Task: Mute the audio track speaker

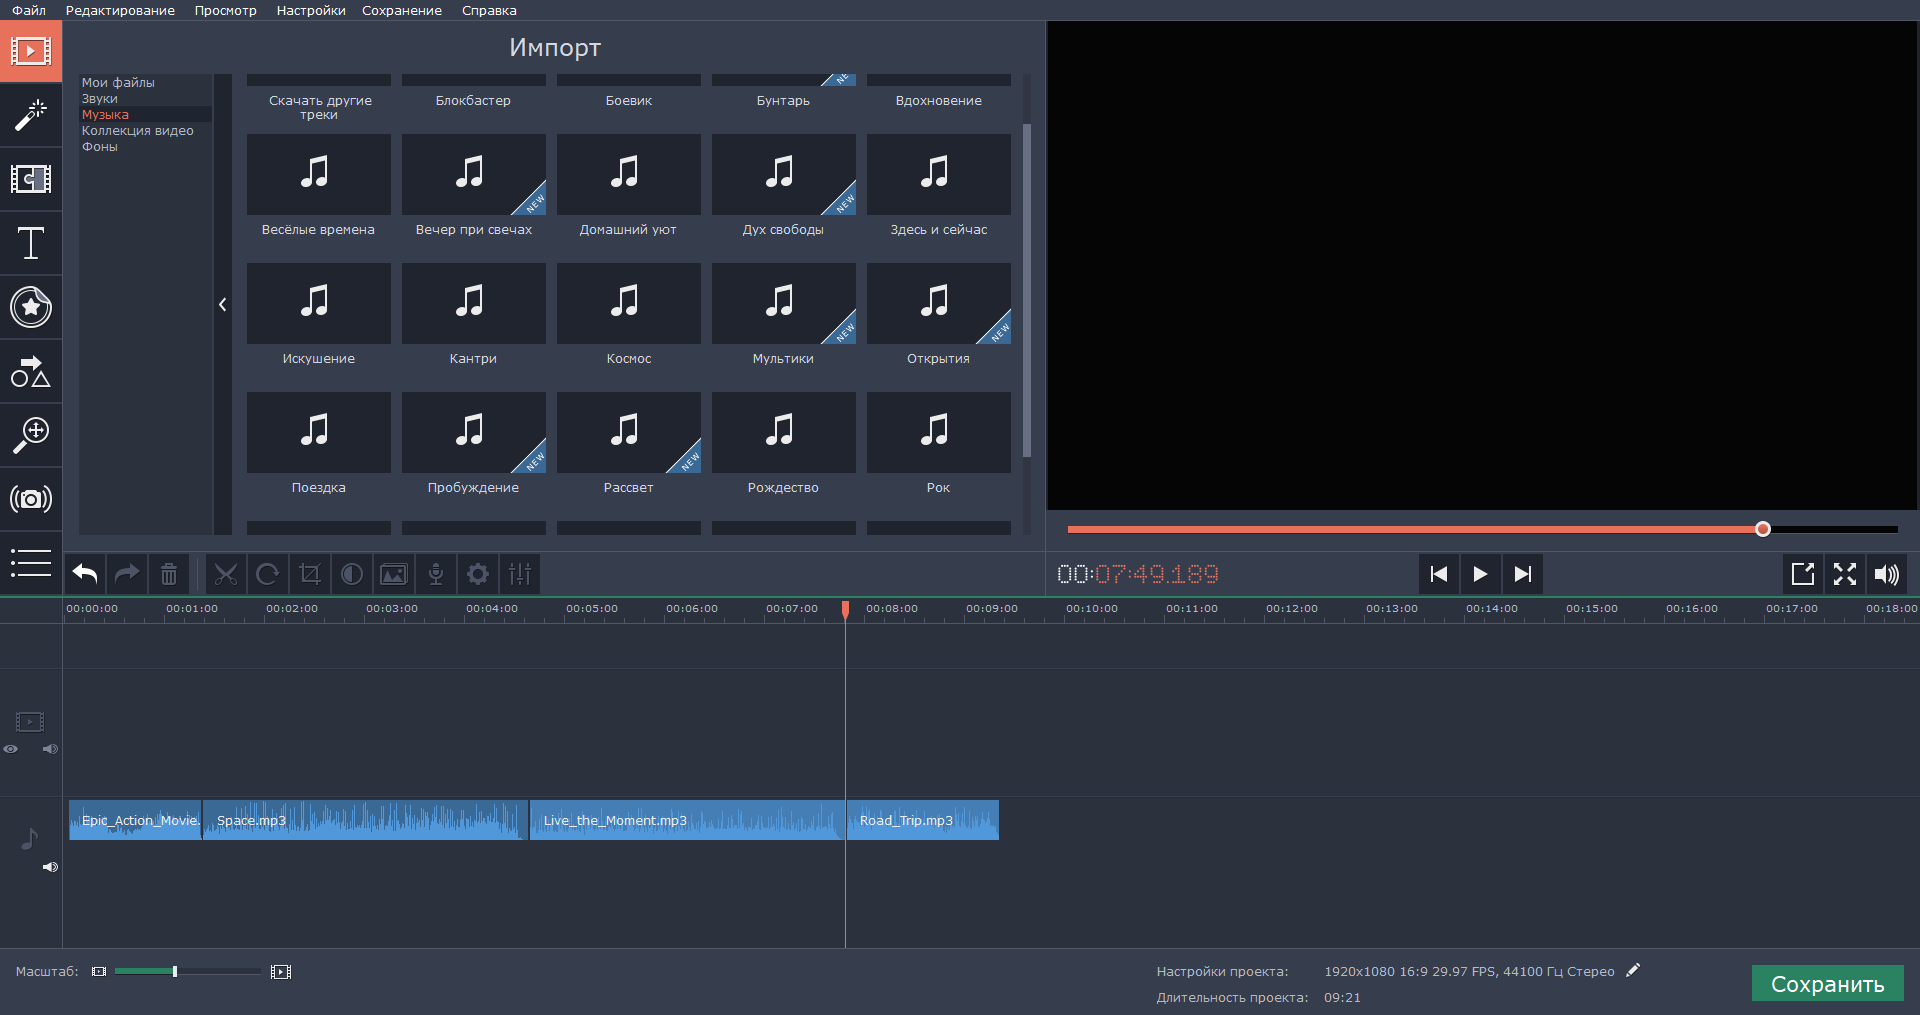Action: [x=50, y=867]
